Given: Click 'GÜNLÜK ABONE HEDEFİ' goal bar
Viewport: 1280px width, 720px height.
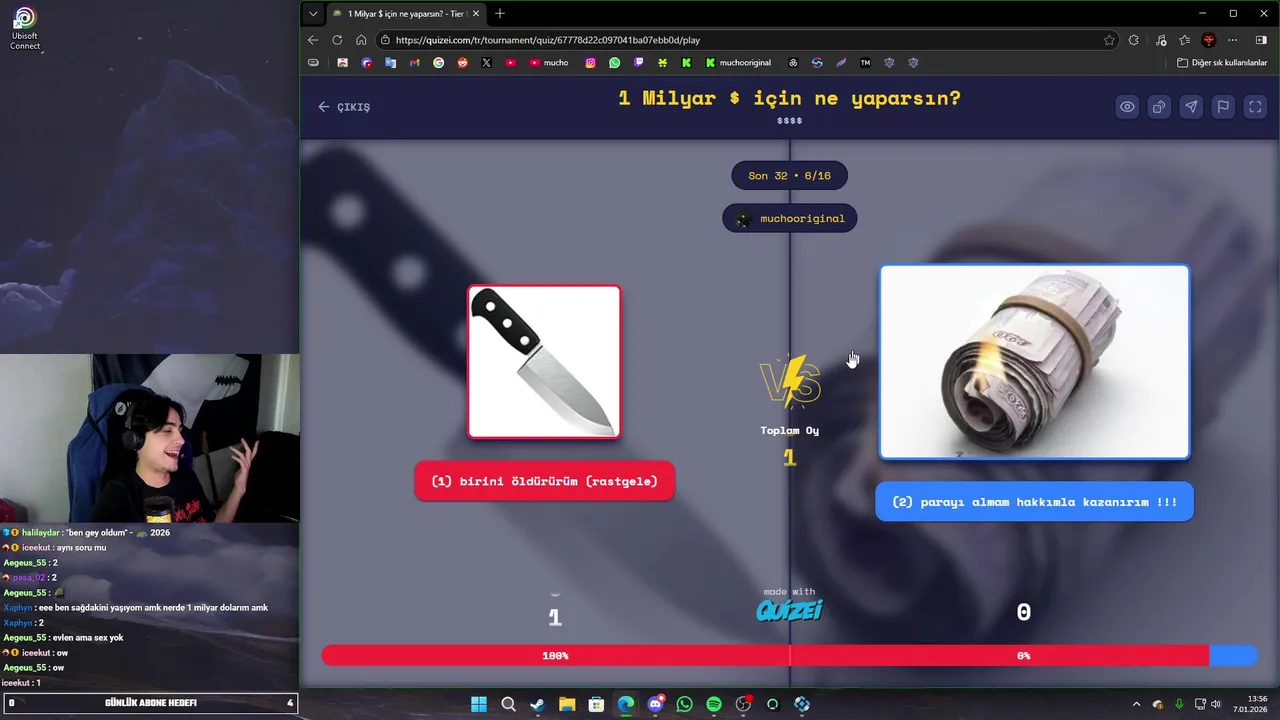Looking at the screenshot, I should tap(150, 703).
